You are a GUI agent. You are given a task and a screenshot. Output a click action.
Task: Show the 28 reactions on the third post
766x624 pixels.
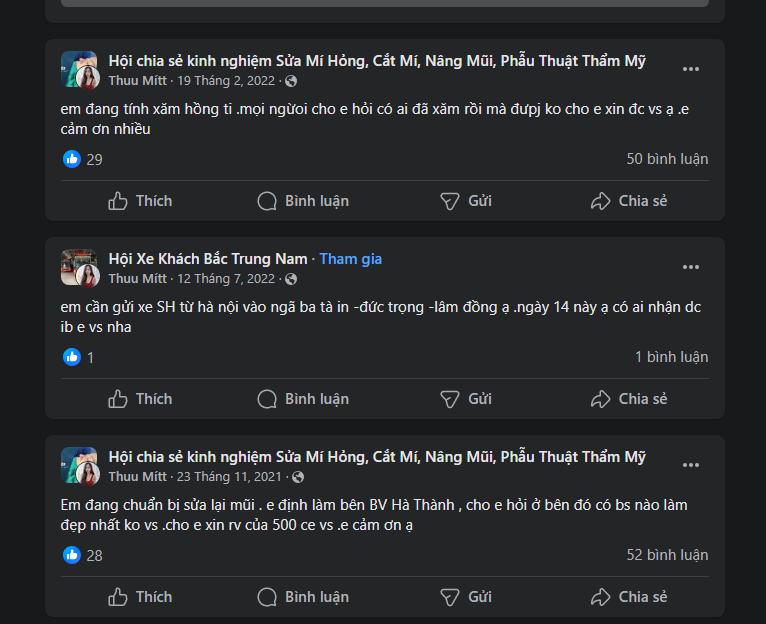(x=83, y=555)
